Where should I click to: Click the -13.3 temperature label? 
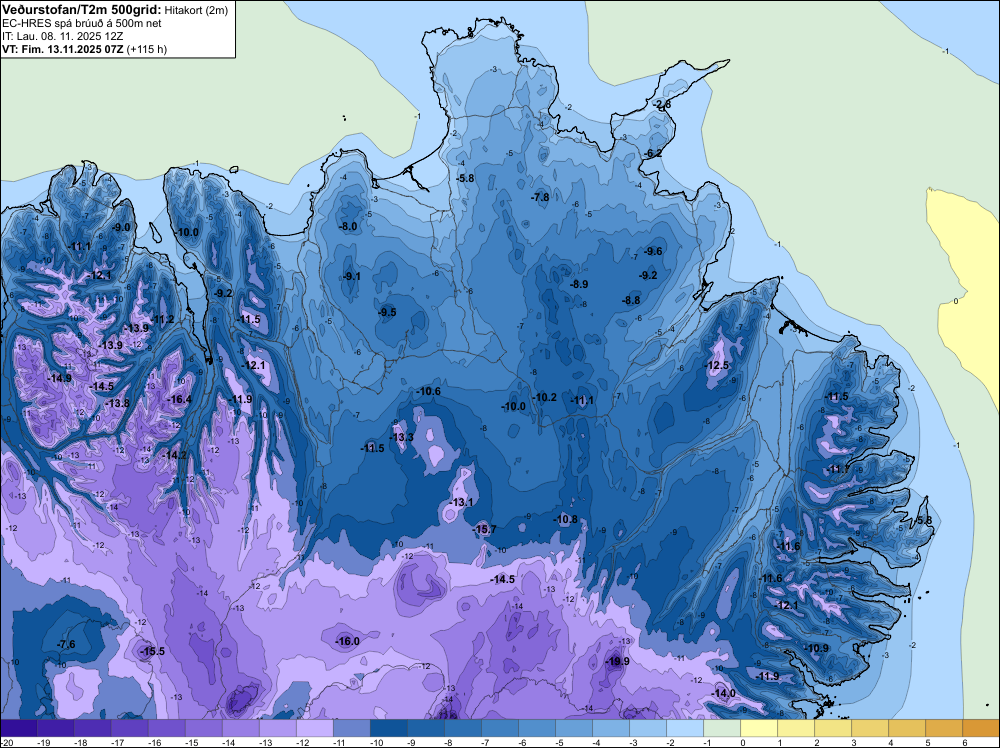coord(401,437)
